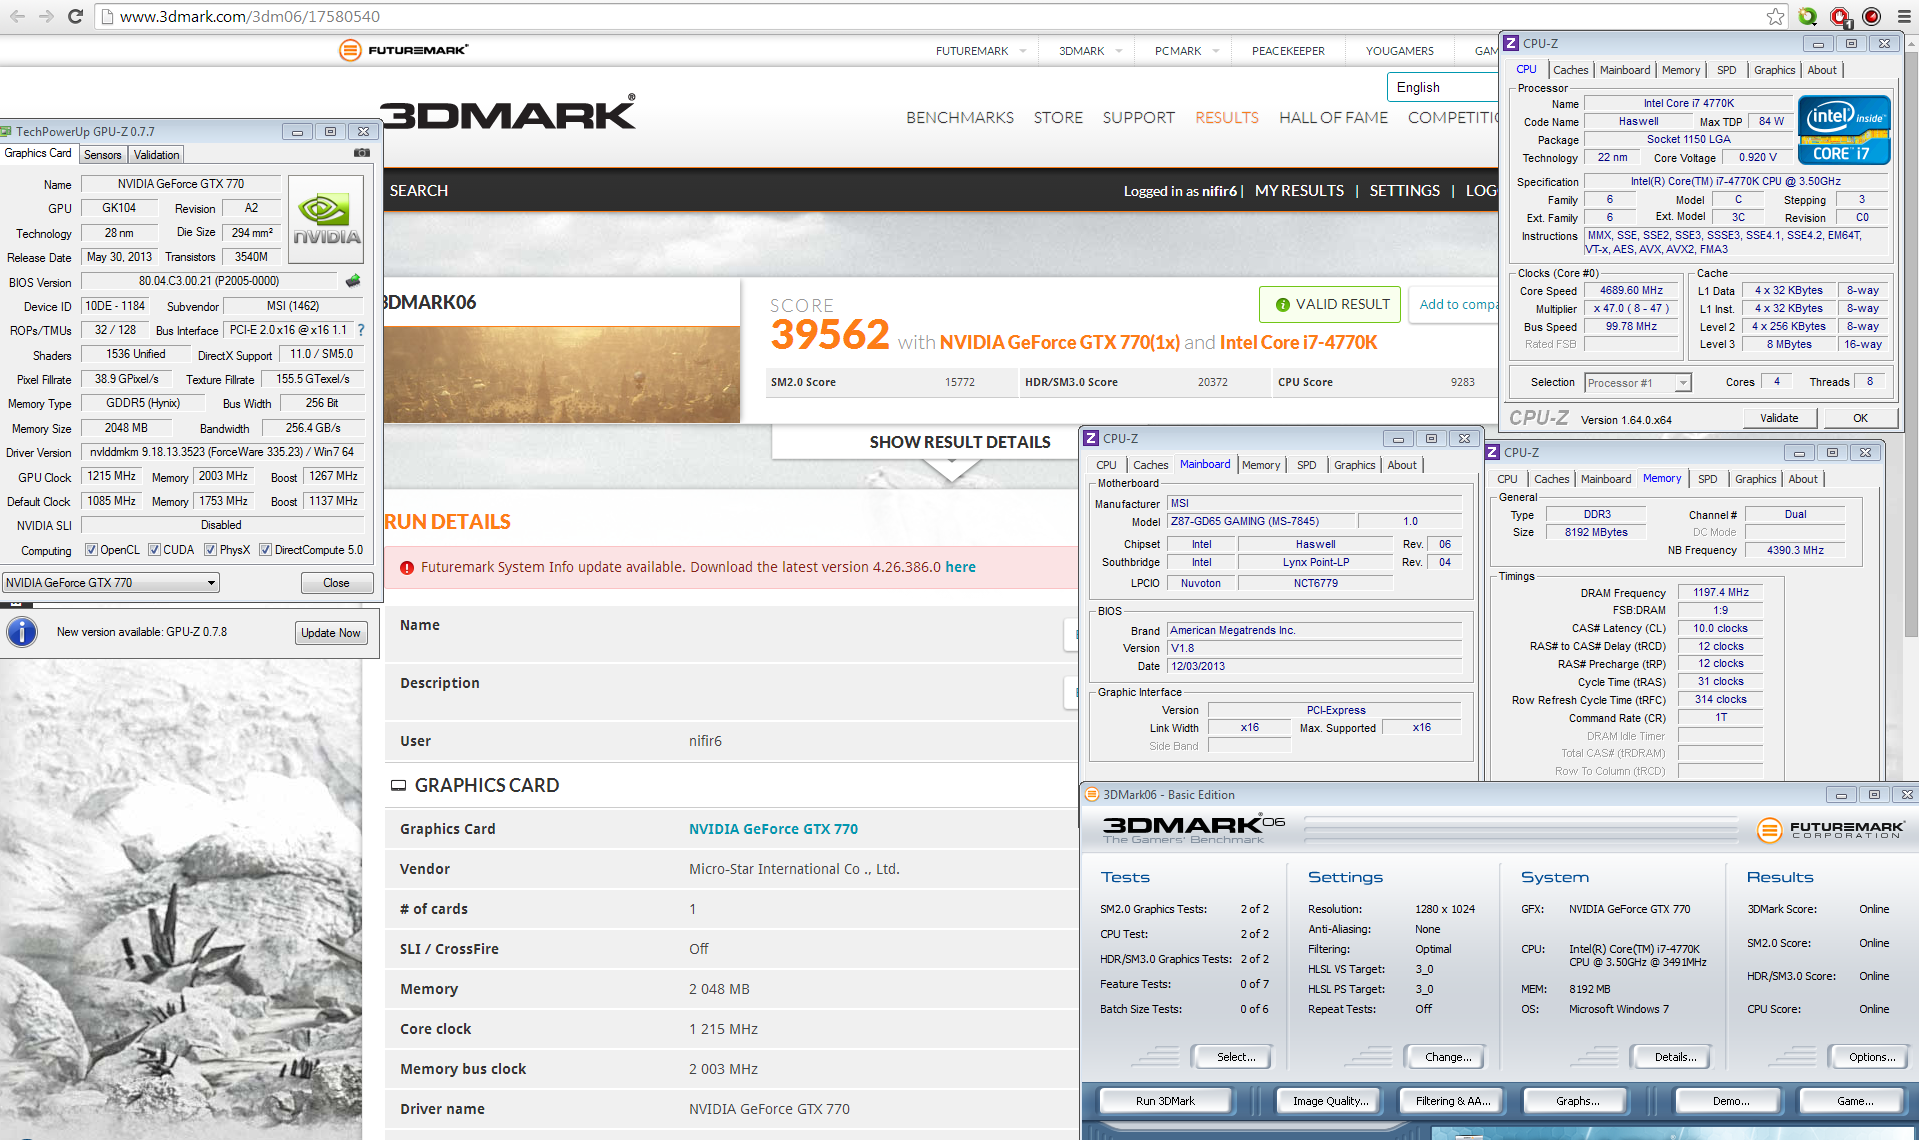Viewport: 1919px width, 1140px height.
Task: Open the NVIDIA GeForce GTX 770 graphics card link
Action: [773, 829]
